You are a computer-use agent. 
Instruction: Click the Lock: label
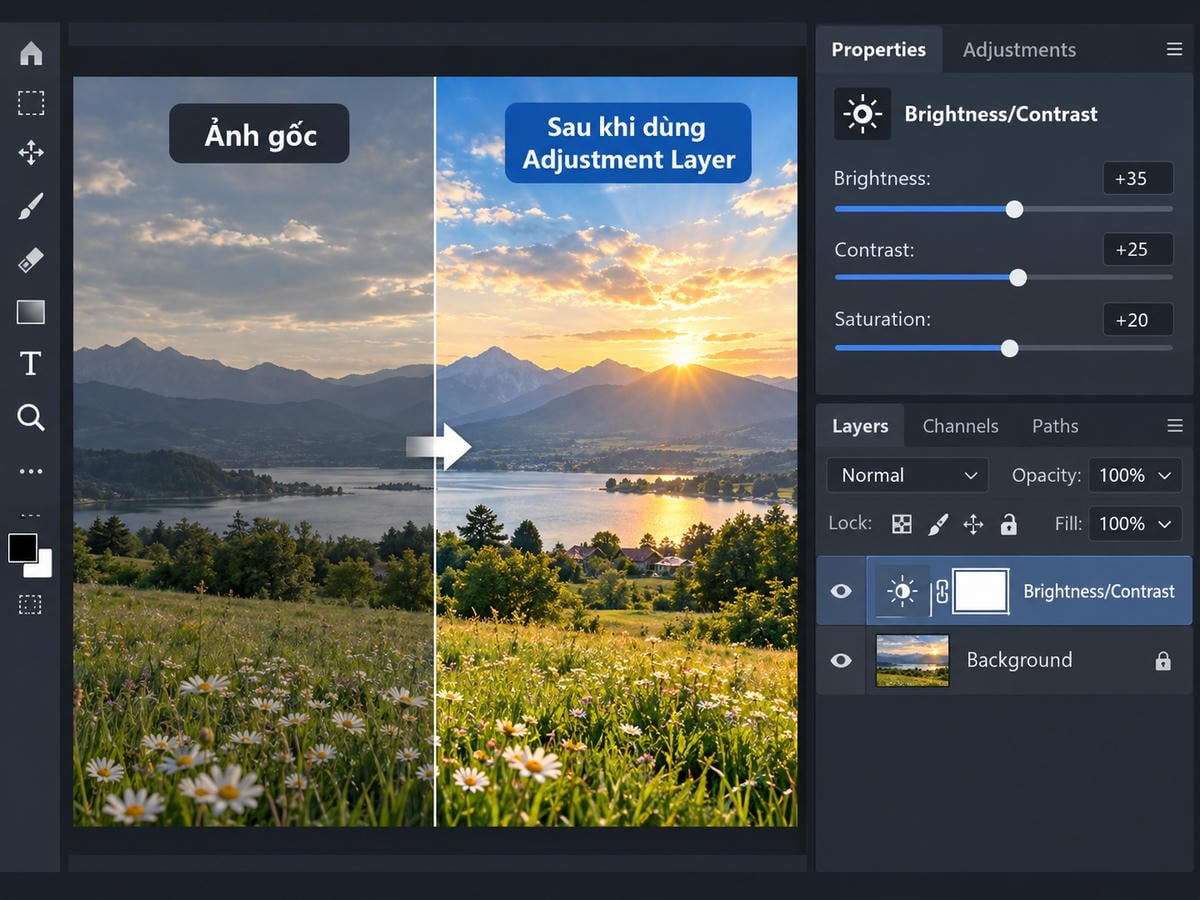[850, 523]
